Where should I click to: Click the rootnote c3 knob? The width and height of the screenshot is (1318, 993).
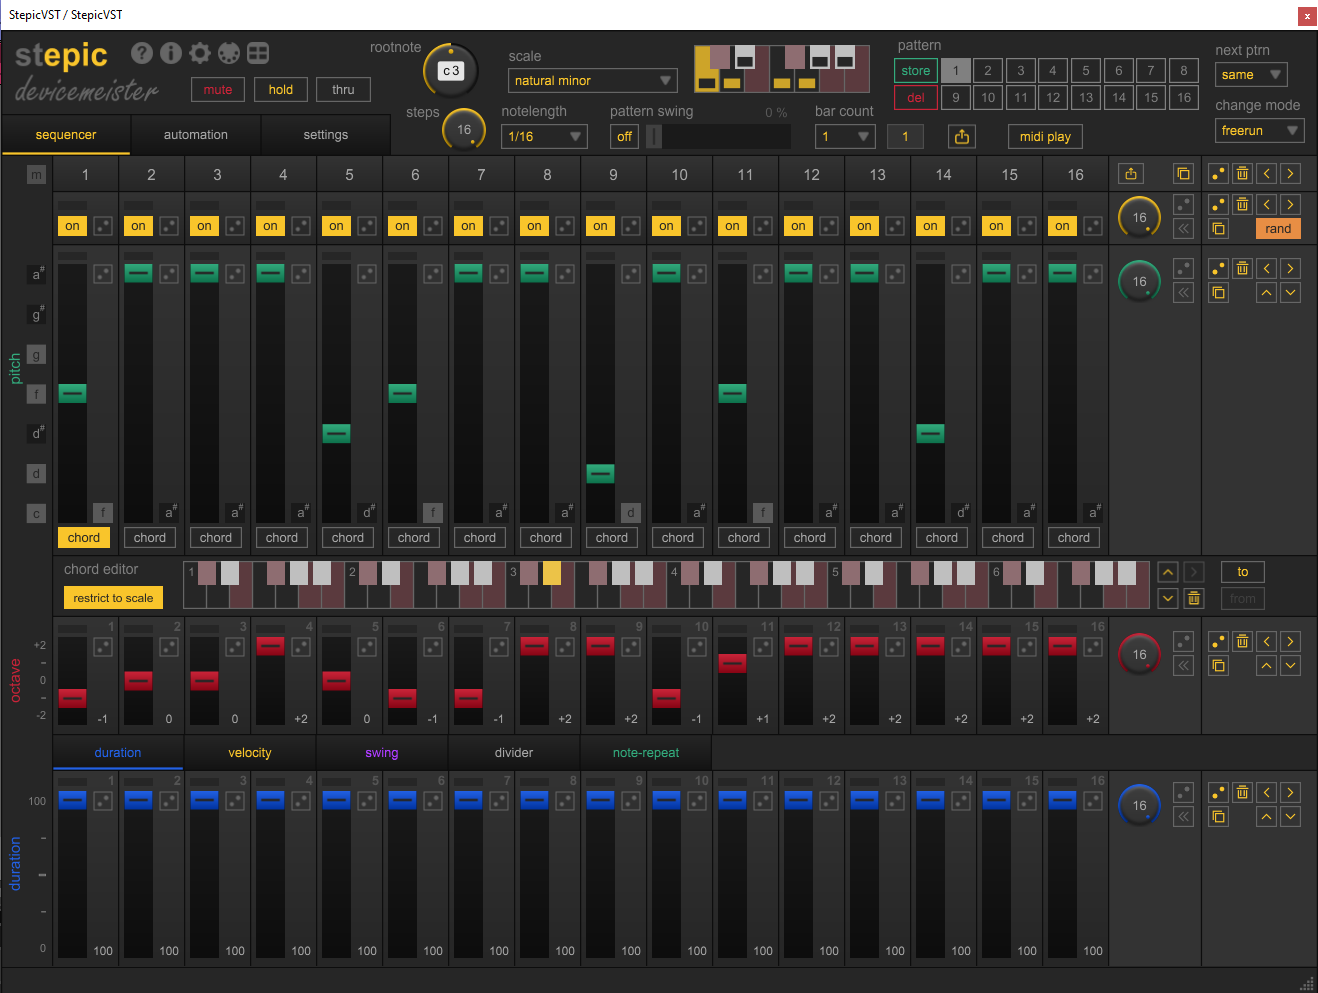(451, 71)
